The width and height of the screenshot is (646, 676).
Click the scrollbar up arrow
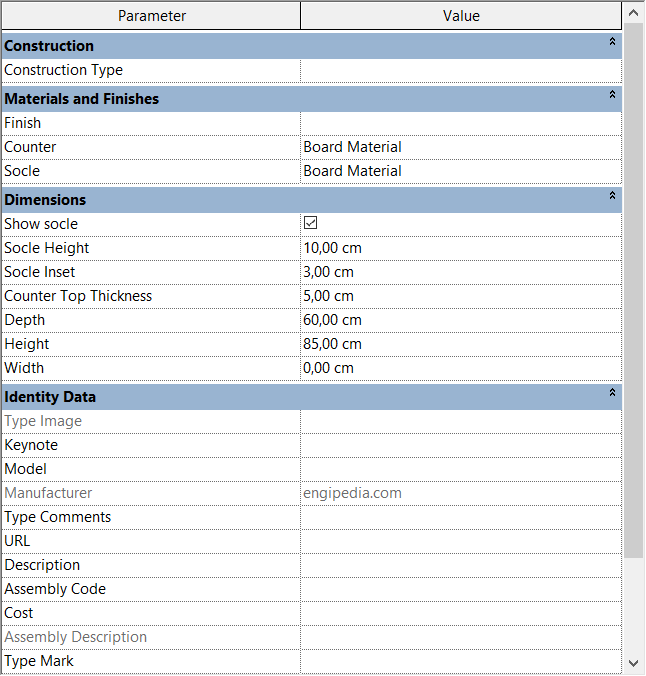(633, 13)
